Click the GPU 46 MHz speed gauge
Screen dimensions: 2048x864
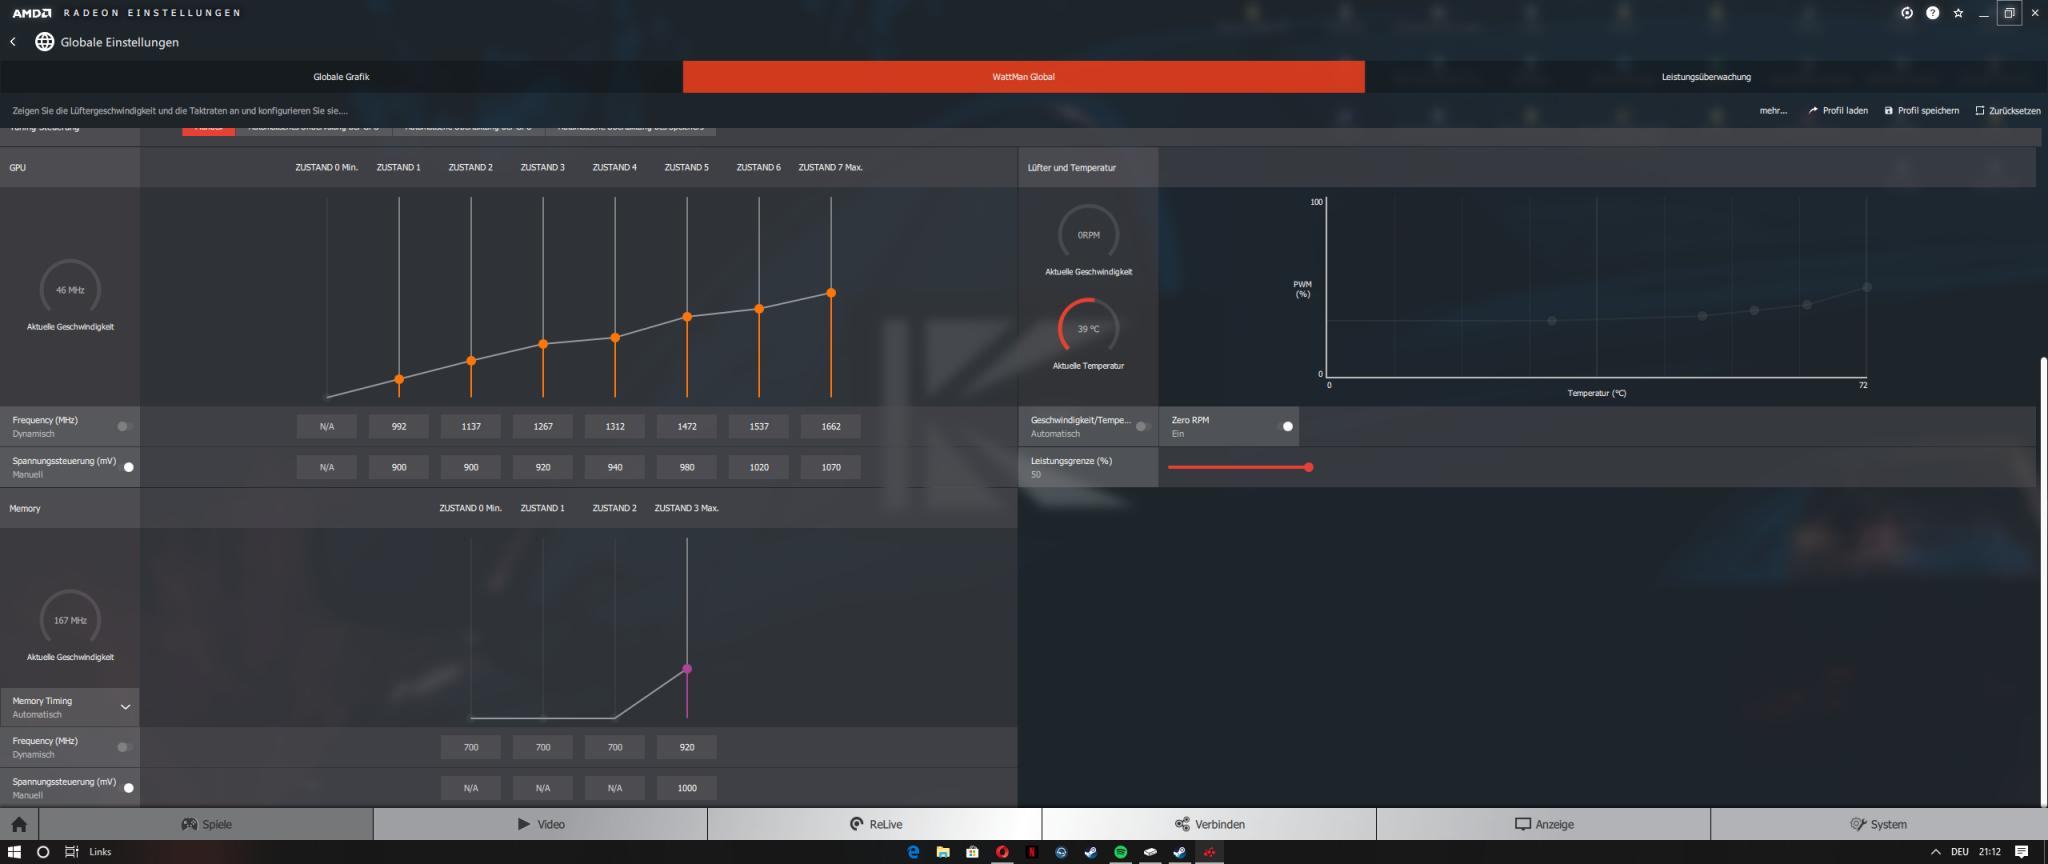(70, 289)
